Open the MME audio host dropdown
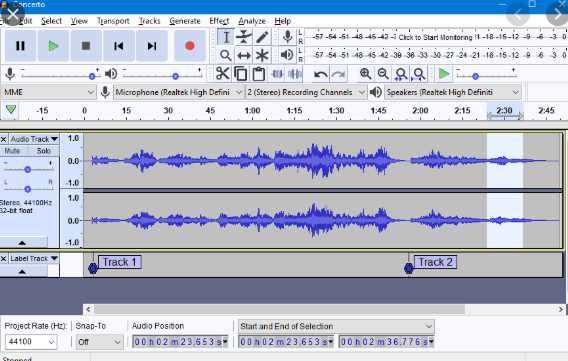 [49, 92]
